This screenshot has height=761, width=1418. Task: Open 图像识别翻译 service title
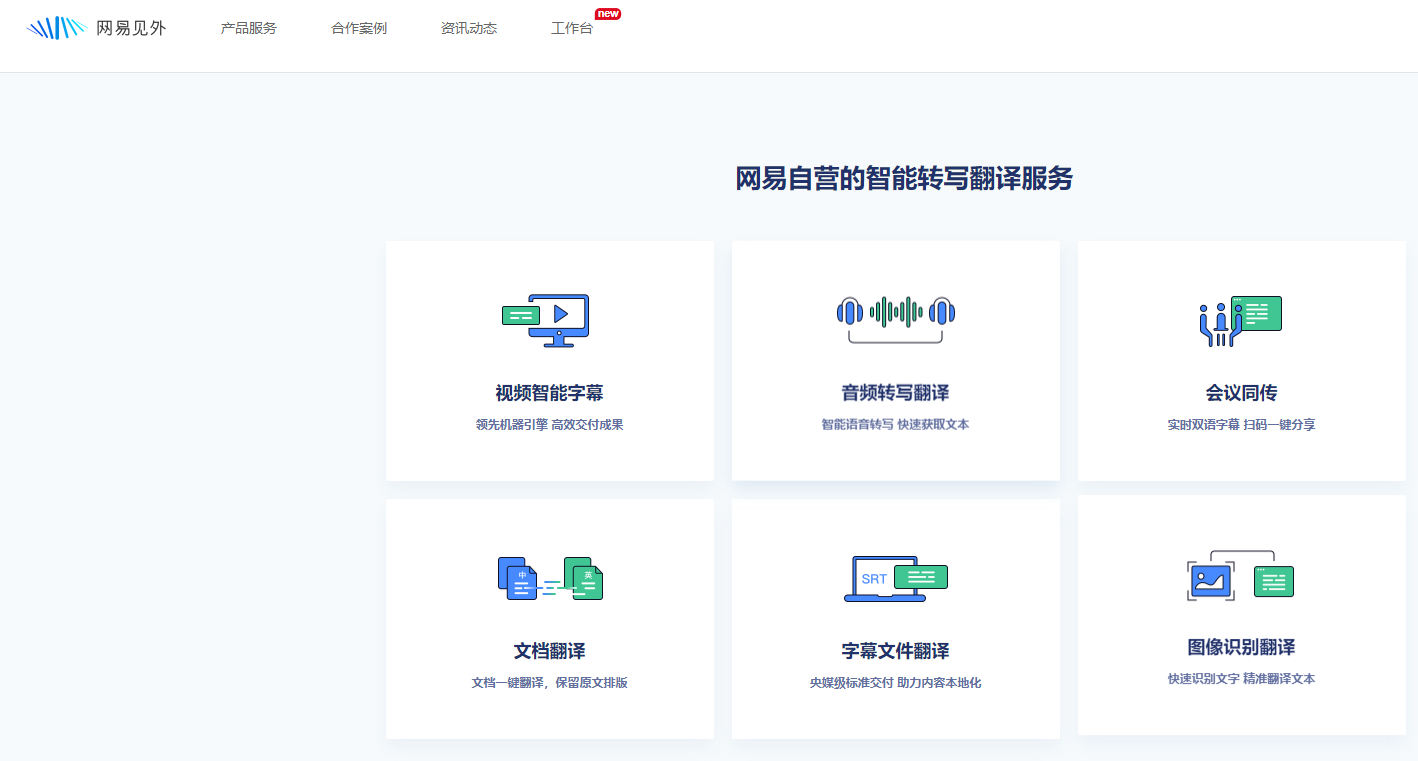1241,647
